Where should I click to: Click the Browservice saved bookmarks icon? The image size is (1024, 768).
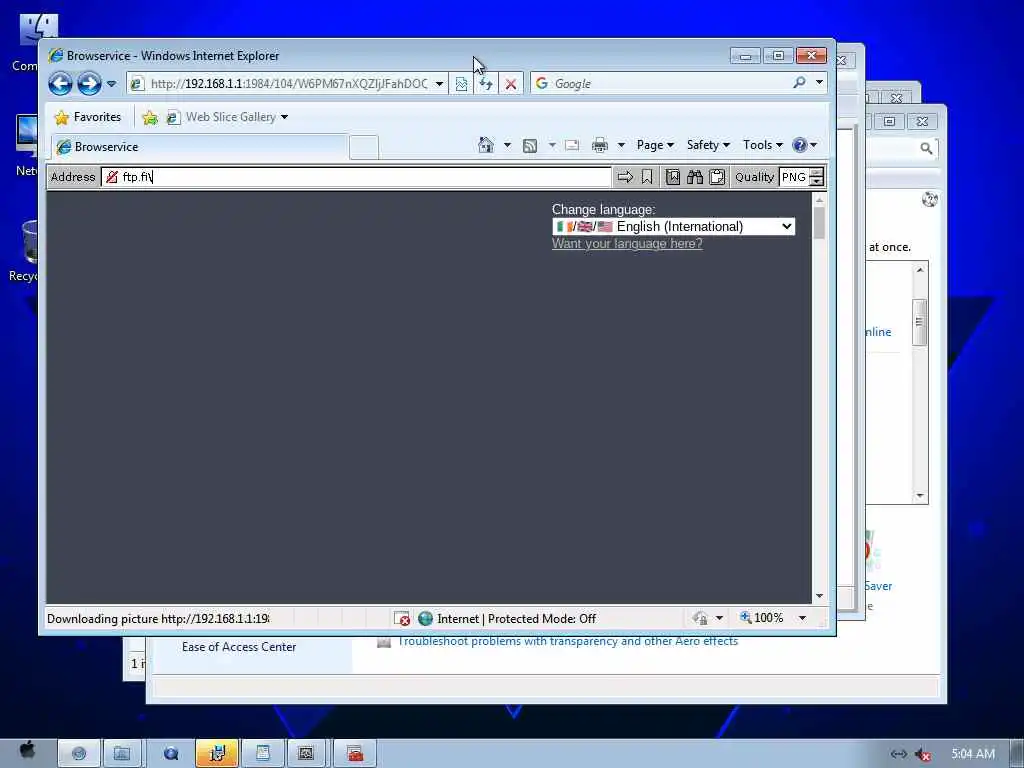coord(673,177)
